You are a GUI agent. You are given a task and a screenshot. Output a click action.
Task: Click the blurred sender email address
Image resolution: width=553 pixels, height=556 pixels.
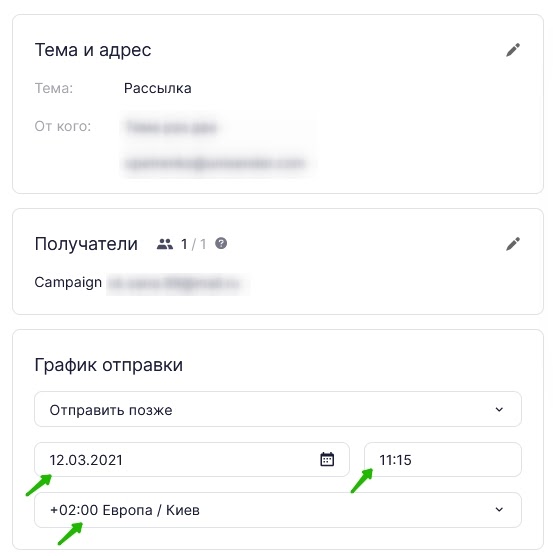point(215,163)
